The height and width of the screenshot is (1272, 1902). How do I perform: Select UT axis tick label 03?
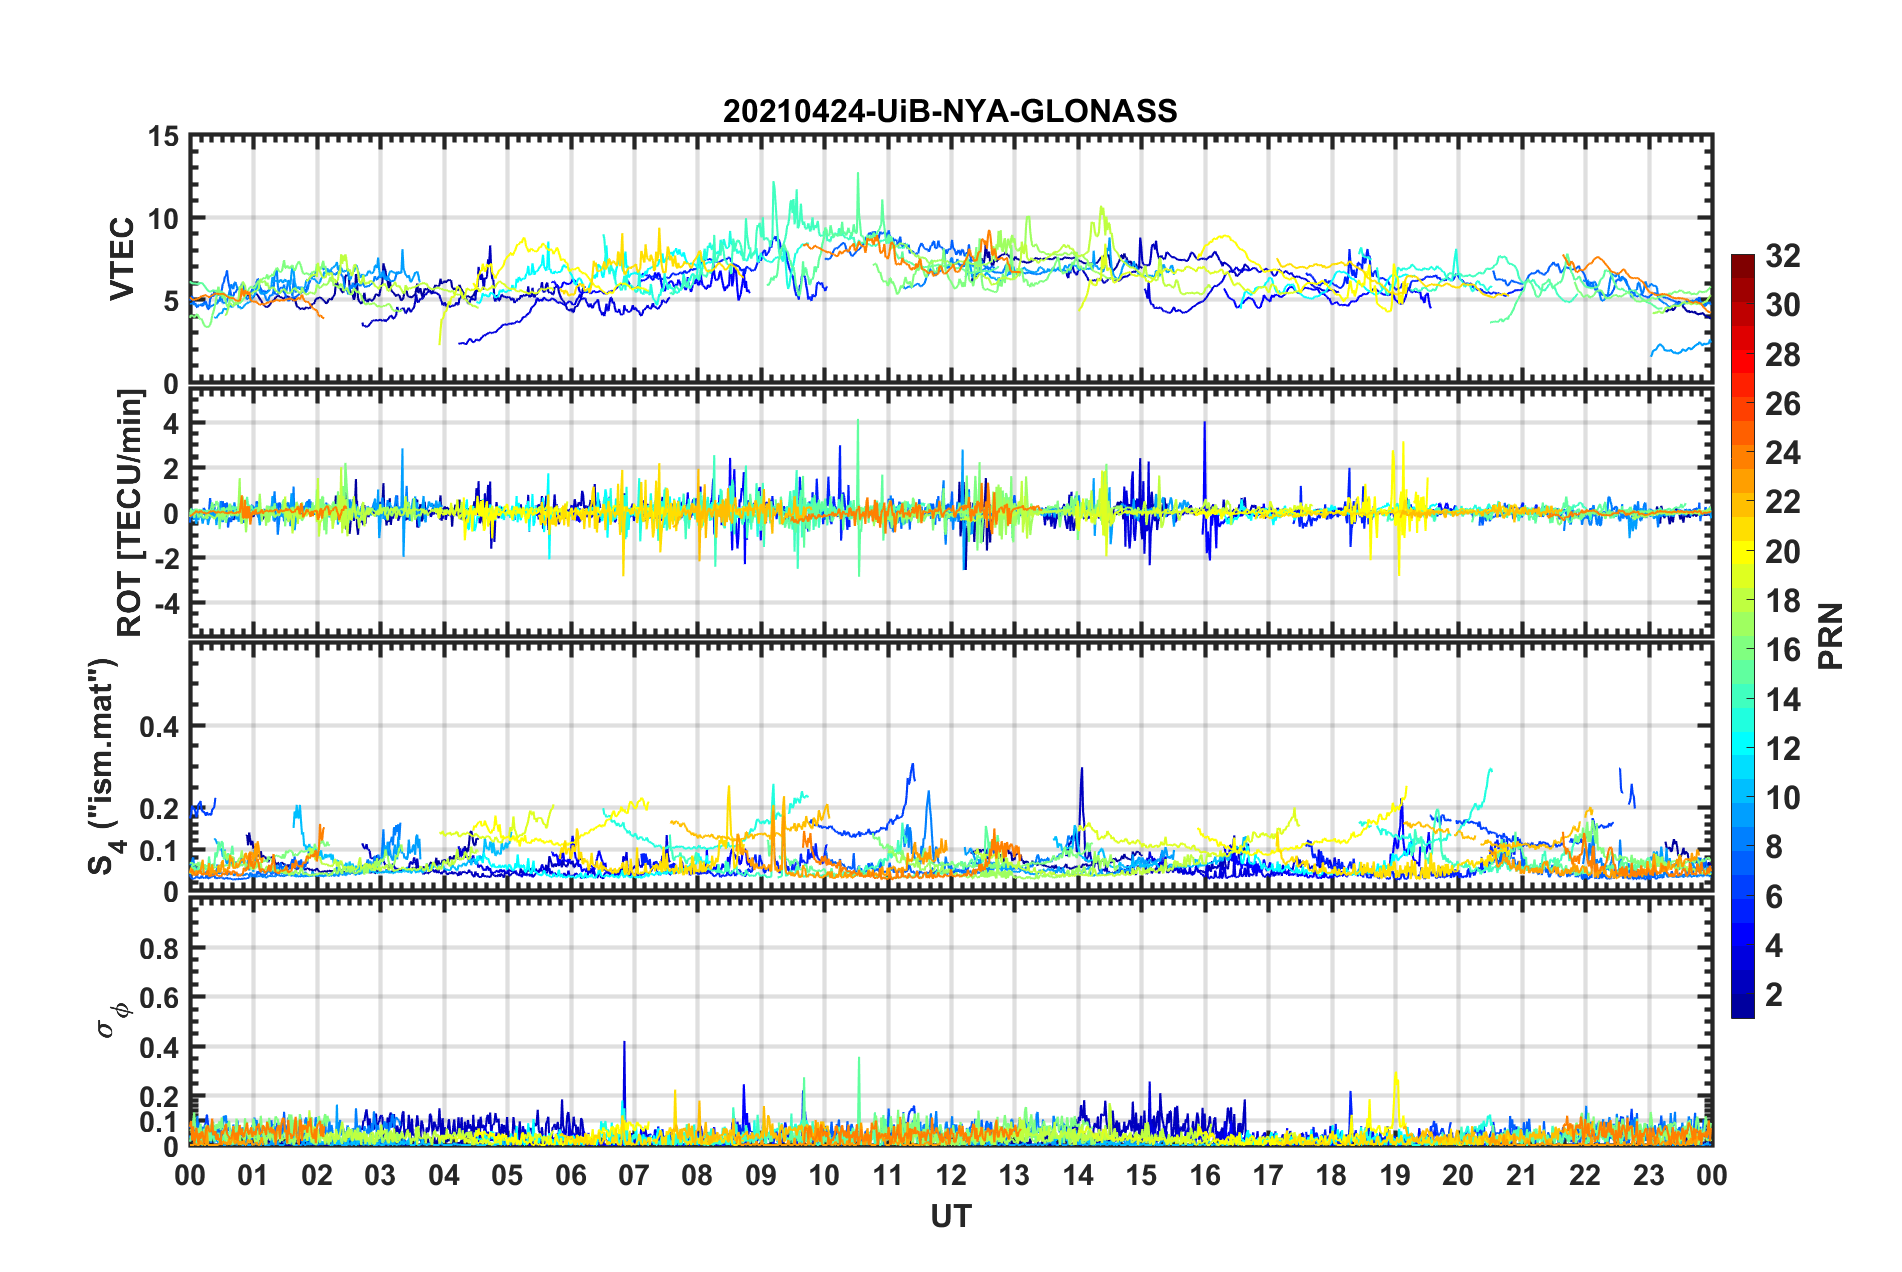pyautogui.click(x=380, y=1175)
